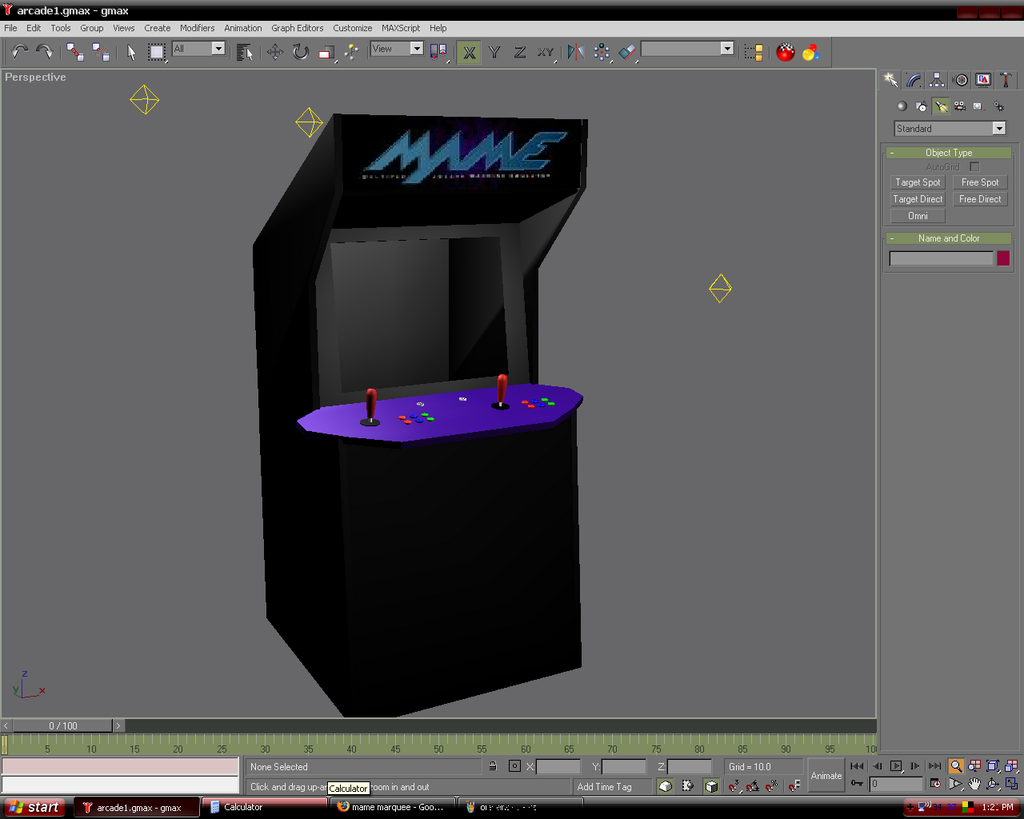Image resolution: width=1024 pixels, height=819 pixels.
Task: Click the Mirror Selected Objects tool
Action: [575, 52]
